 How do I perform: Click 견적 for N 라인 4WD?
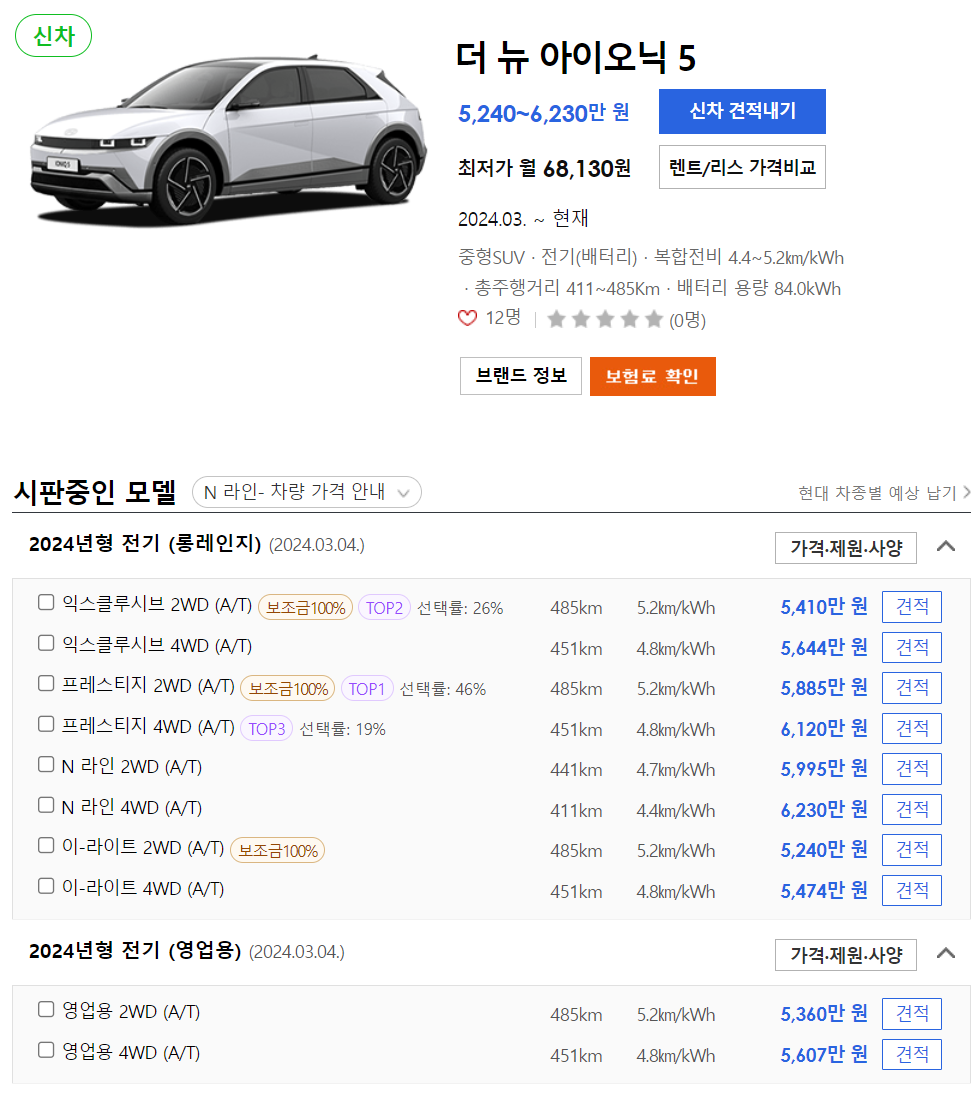point(912,810)
